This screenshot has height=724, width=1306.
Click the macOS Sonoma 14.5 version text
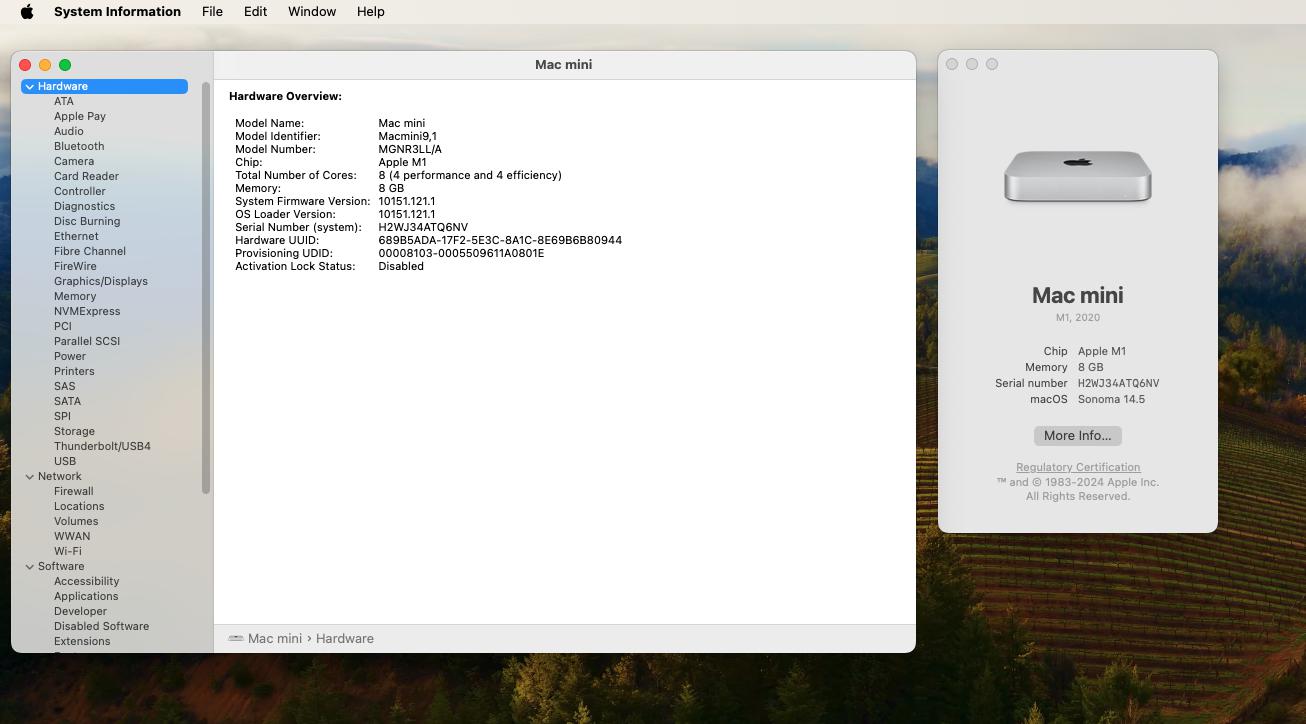coord(1111,399)
